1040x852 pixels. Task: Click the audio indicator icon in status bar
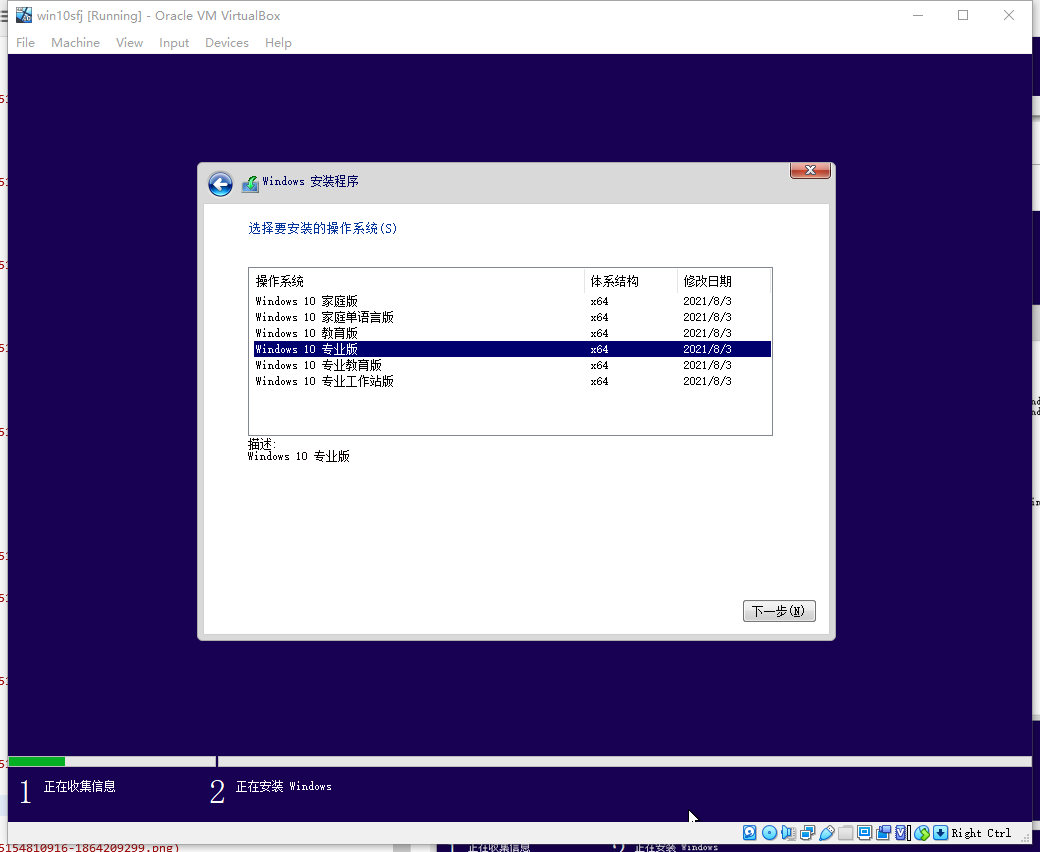coord(788,833)
